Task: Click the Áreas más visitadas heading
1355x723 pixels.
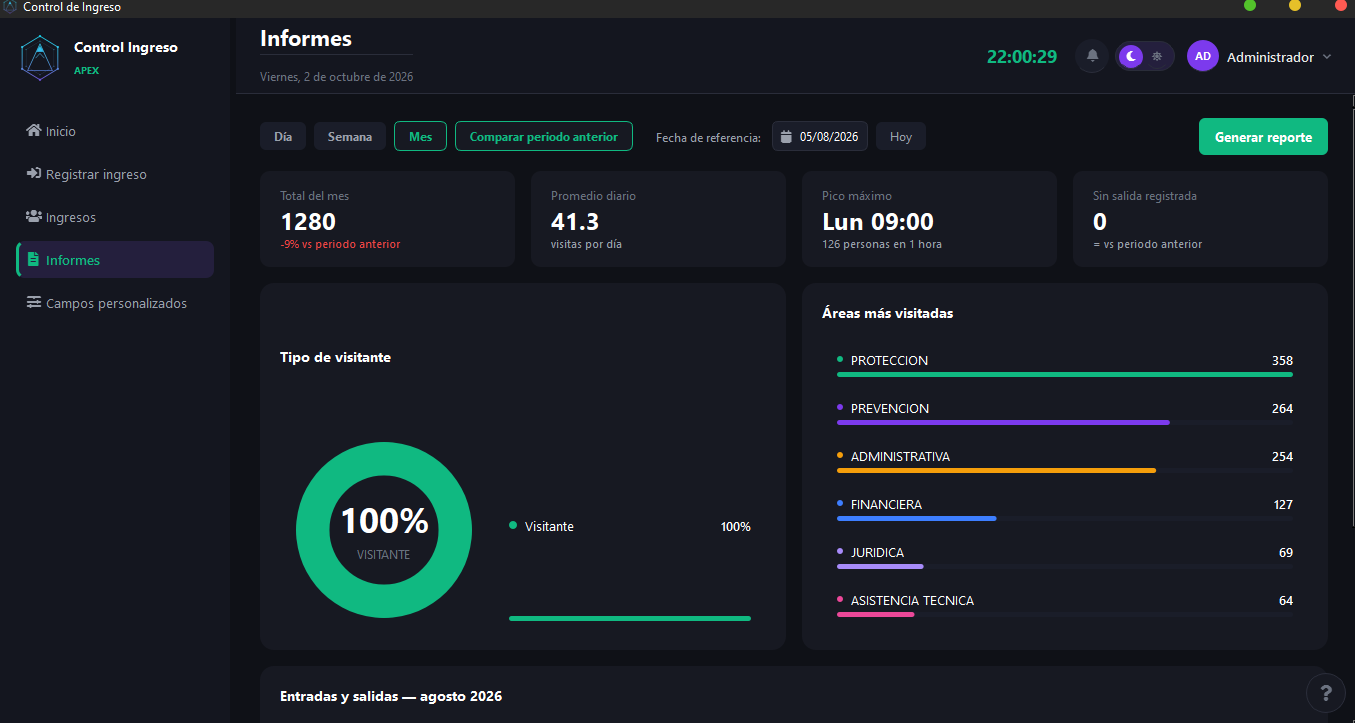Action: click(887, 313)
